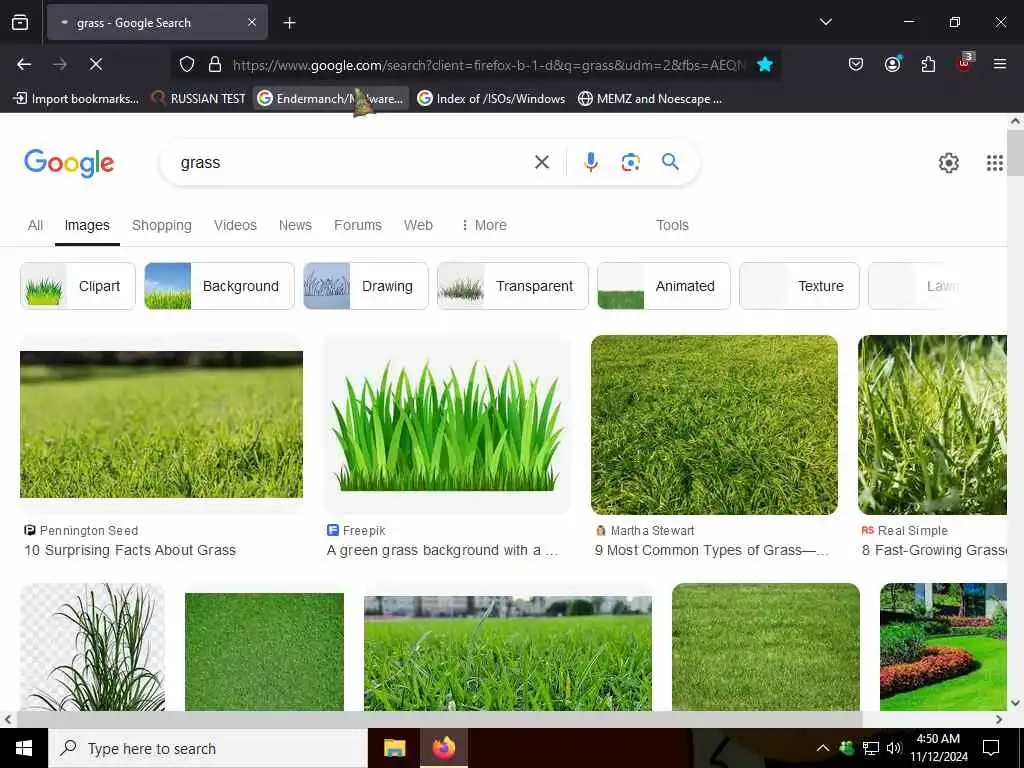Image resolution: width=1024 pixels, height=768 pixels.
Task: Select the Images tab
Action: pos(87,225)
